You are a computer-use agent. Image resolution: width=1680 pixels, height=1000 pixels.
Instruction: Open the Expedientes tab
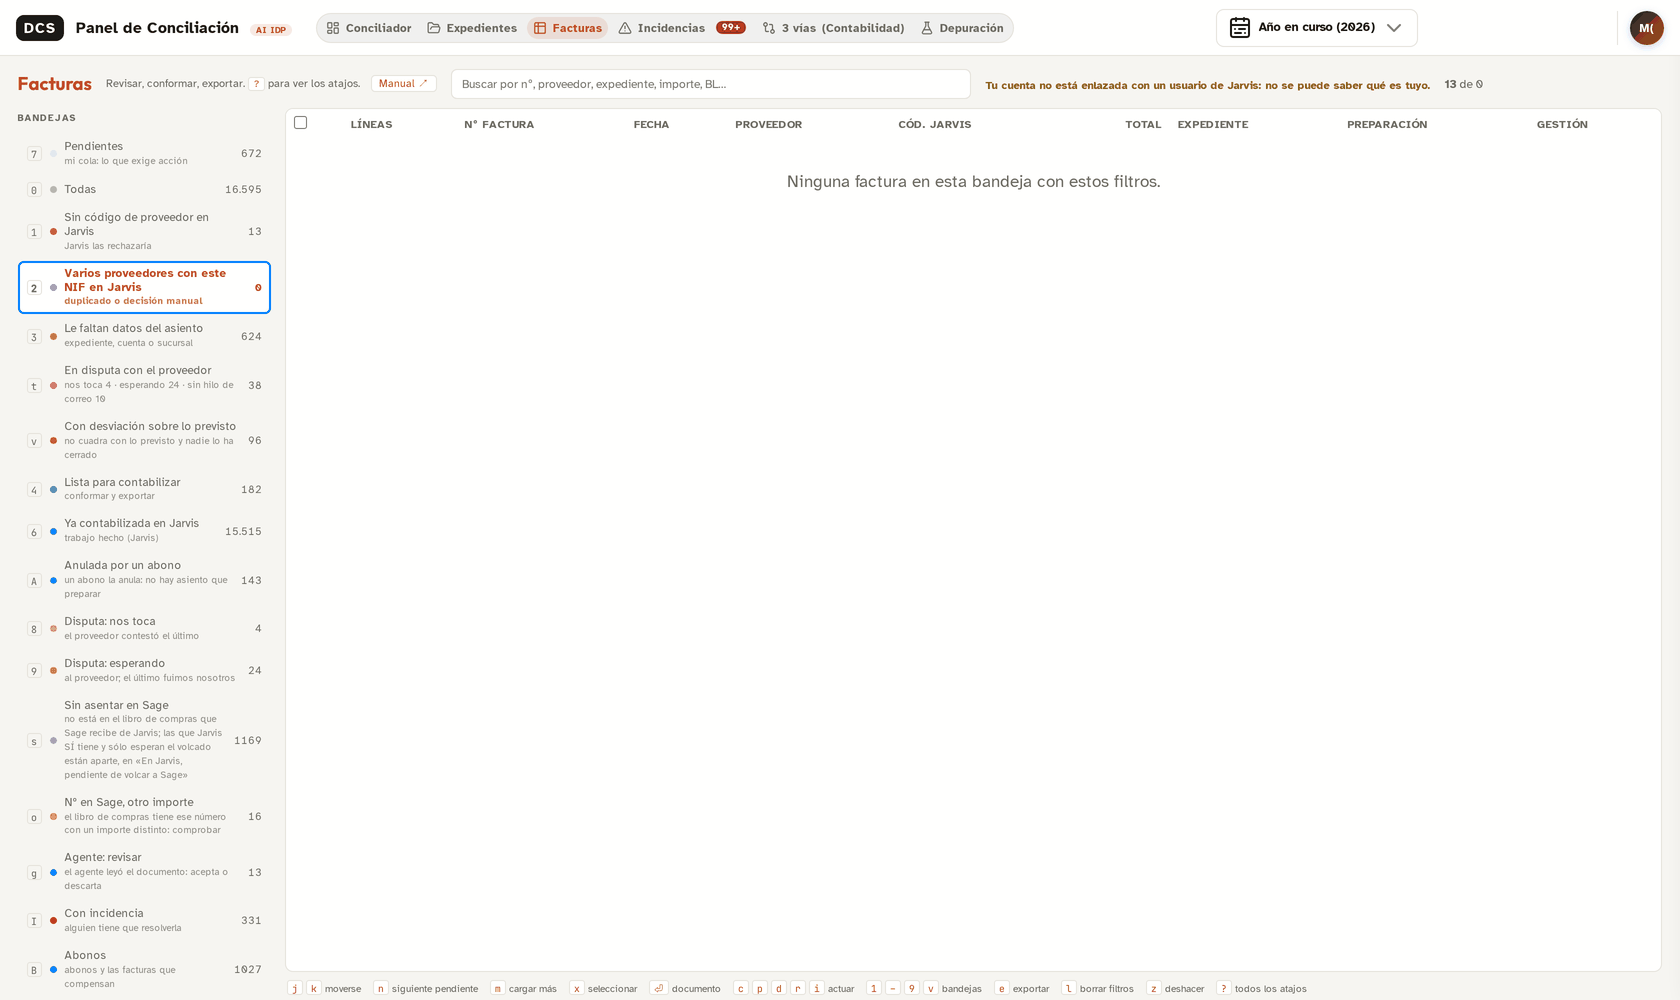pyautogui.click(x=472, y=28)
